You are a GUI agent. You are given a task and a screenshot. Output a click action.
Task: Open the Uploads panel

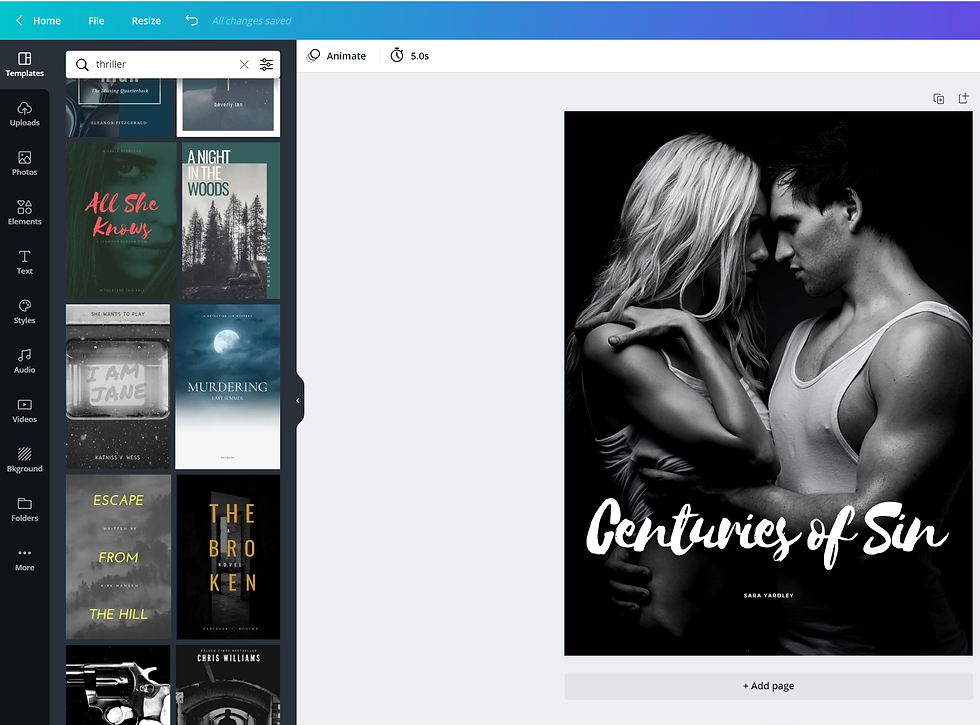24,114
